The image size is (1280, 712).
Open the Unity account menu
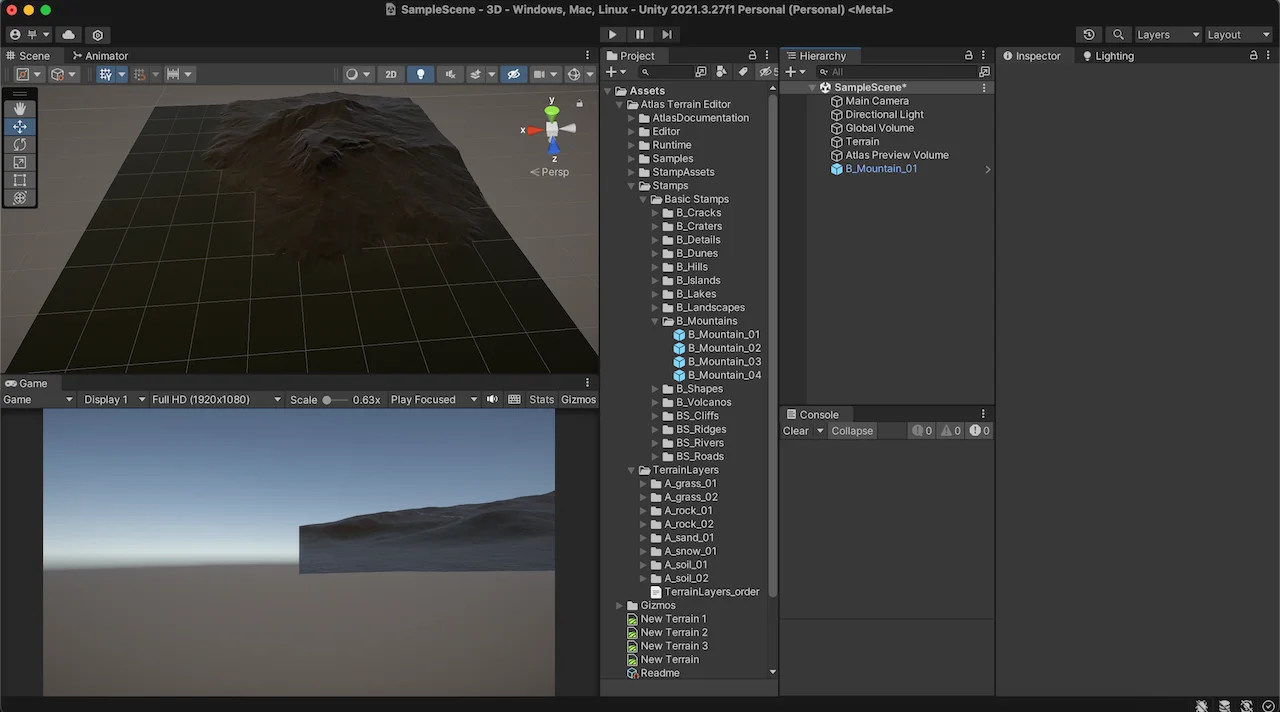coord(27,35)
